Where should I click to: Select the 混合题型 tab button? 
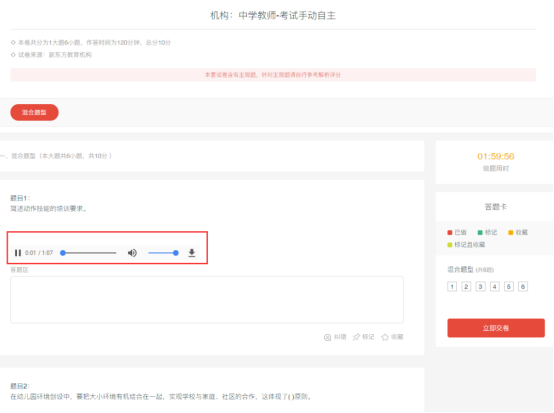pyautogui.click(x=34, y=112)
